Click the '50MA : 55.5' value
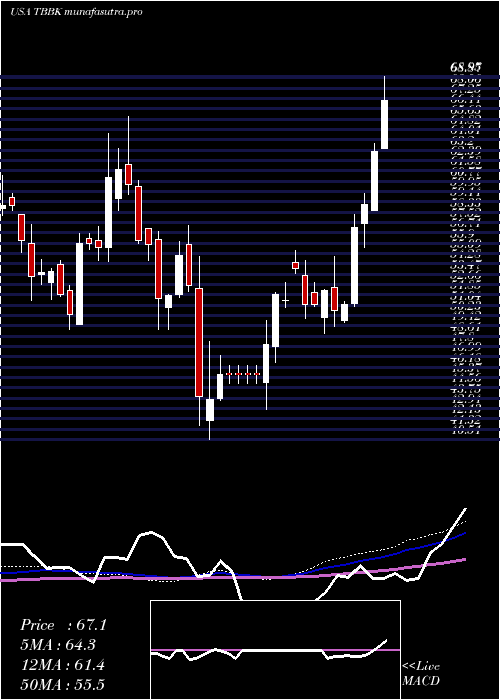This screenshot has width=500, height=700. pos(62,684)
